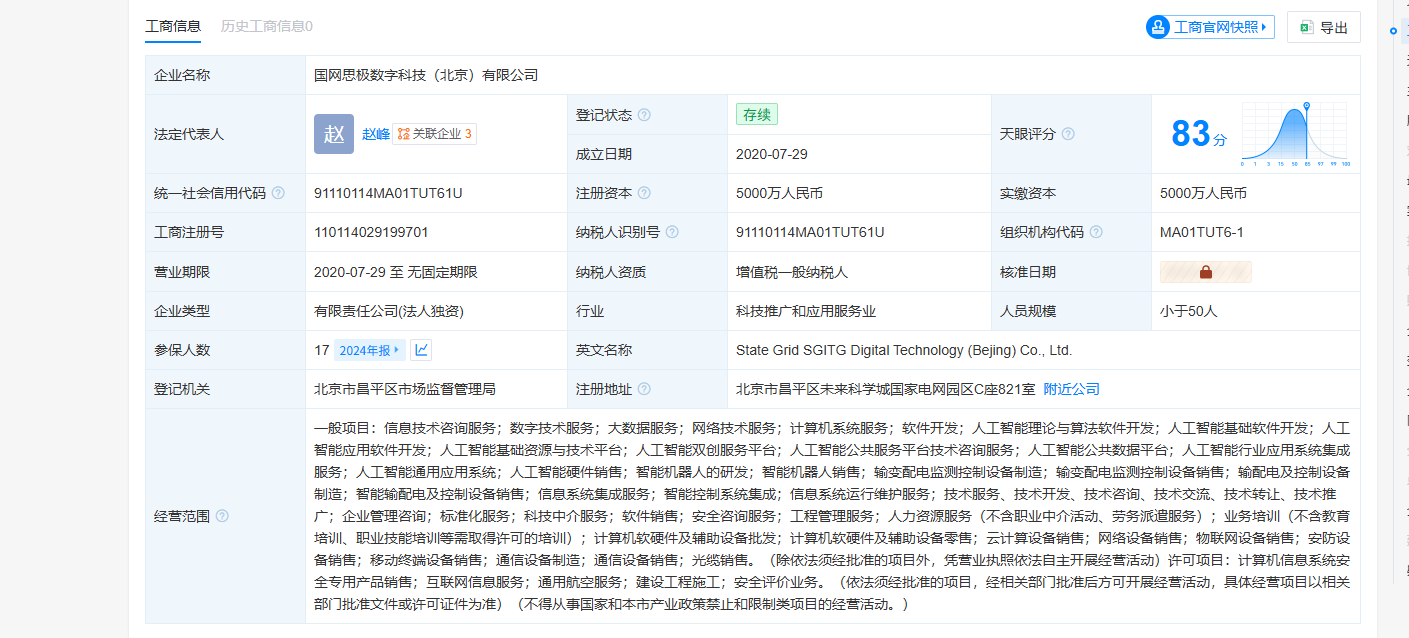1409x638 pixels.
Task: Click 有限责任公司(法人独资) company type
Action: coord(389,311)
